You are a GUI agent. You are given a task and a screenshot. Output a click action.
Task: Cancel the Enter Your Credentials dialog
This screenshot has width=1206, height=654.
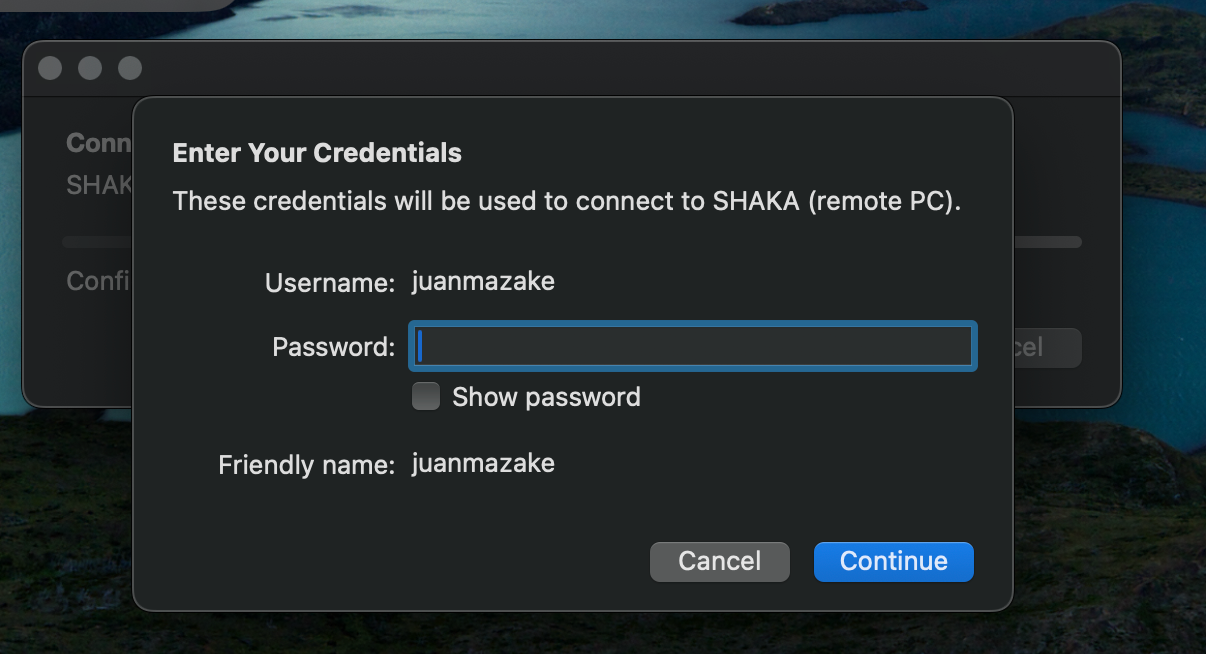point(719,561)
